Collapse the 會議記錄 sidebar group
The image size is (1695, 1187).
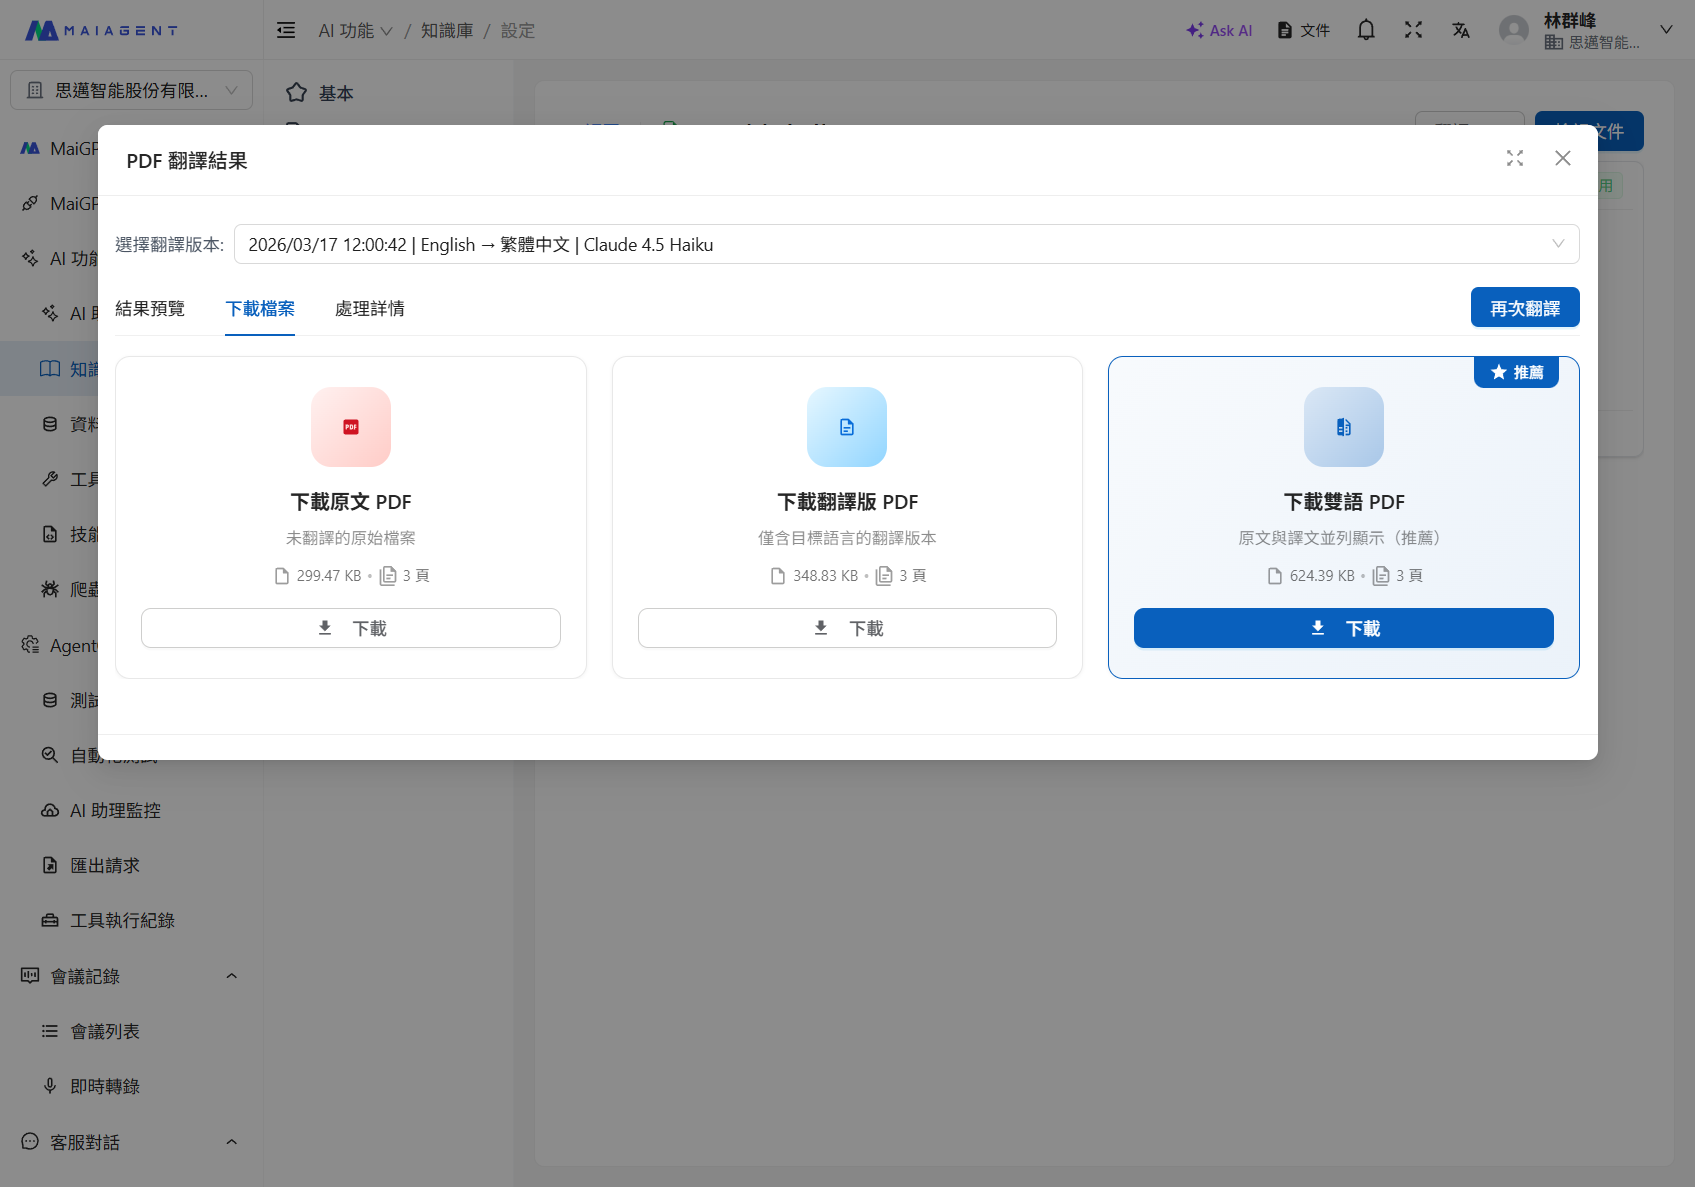click(231, 976)
